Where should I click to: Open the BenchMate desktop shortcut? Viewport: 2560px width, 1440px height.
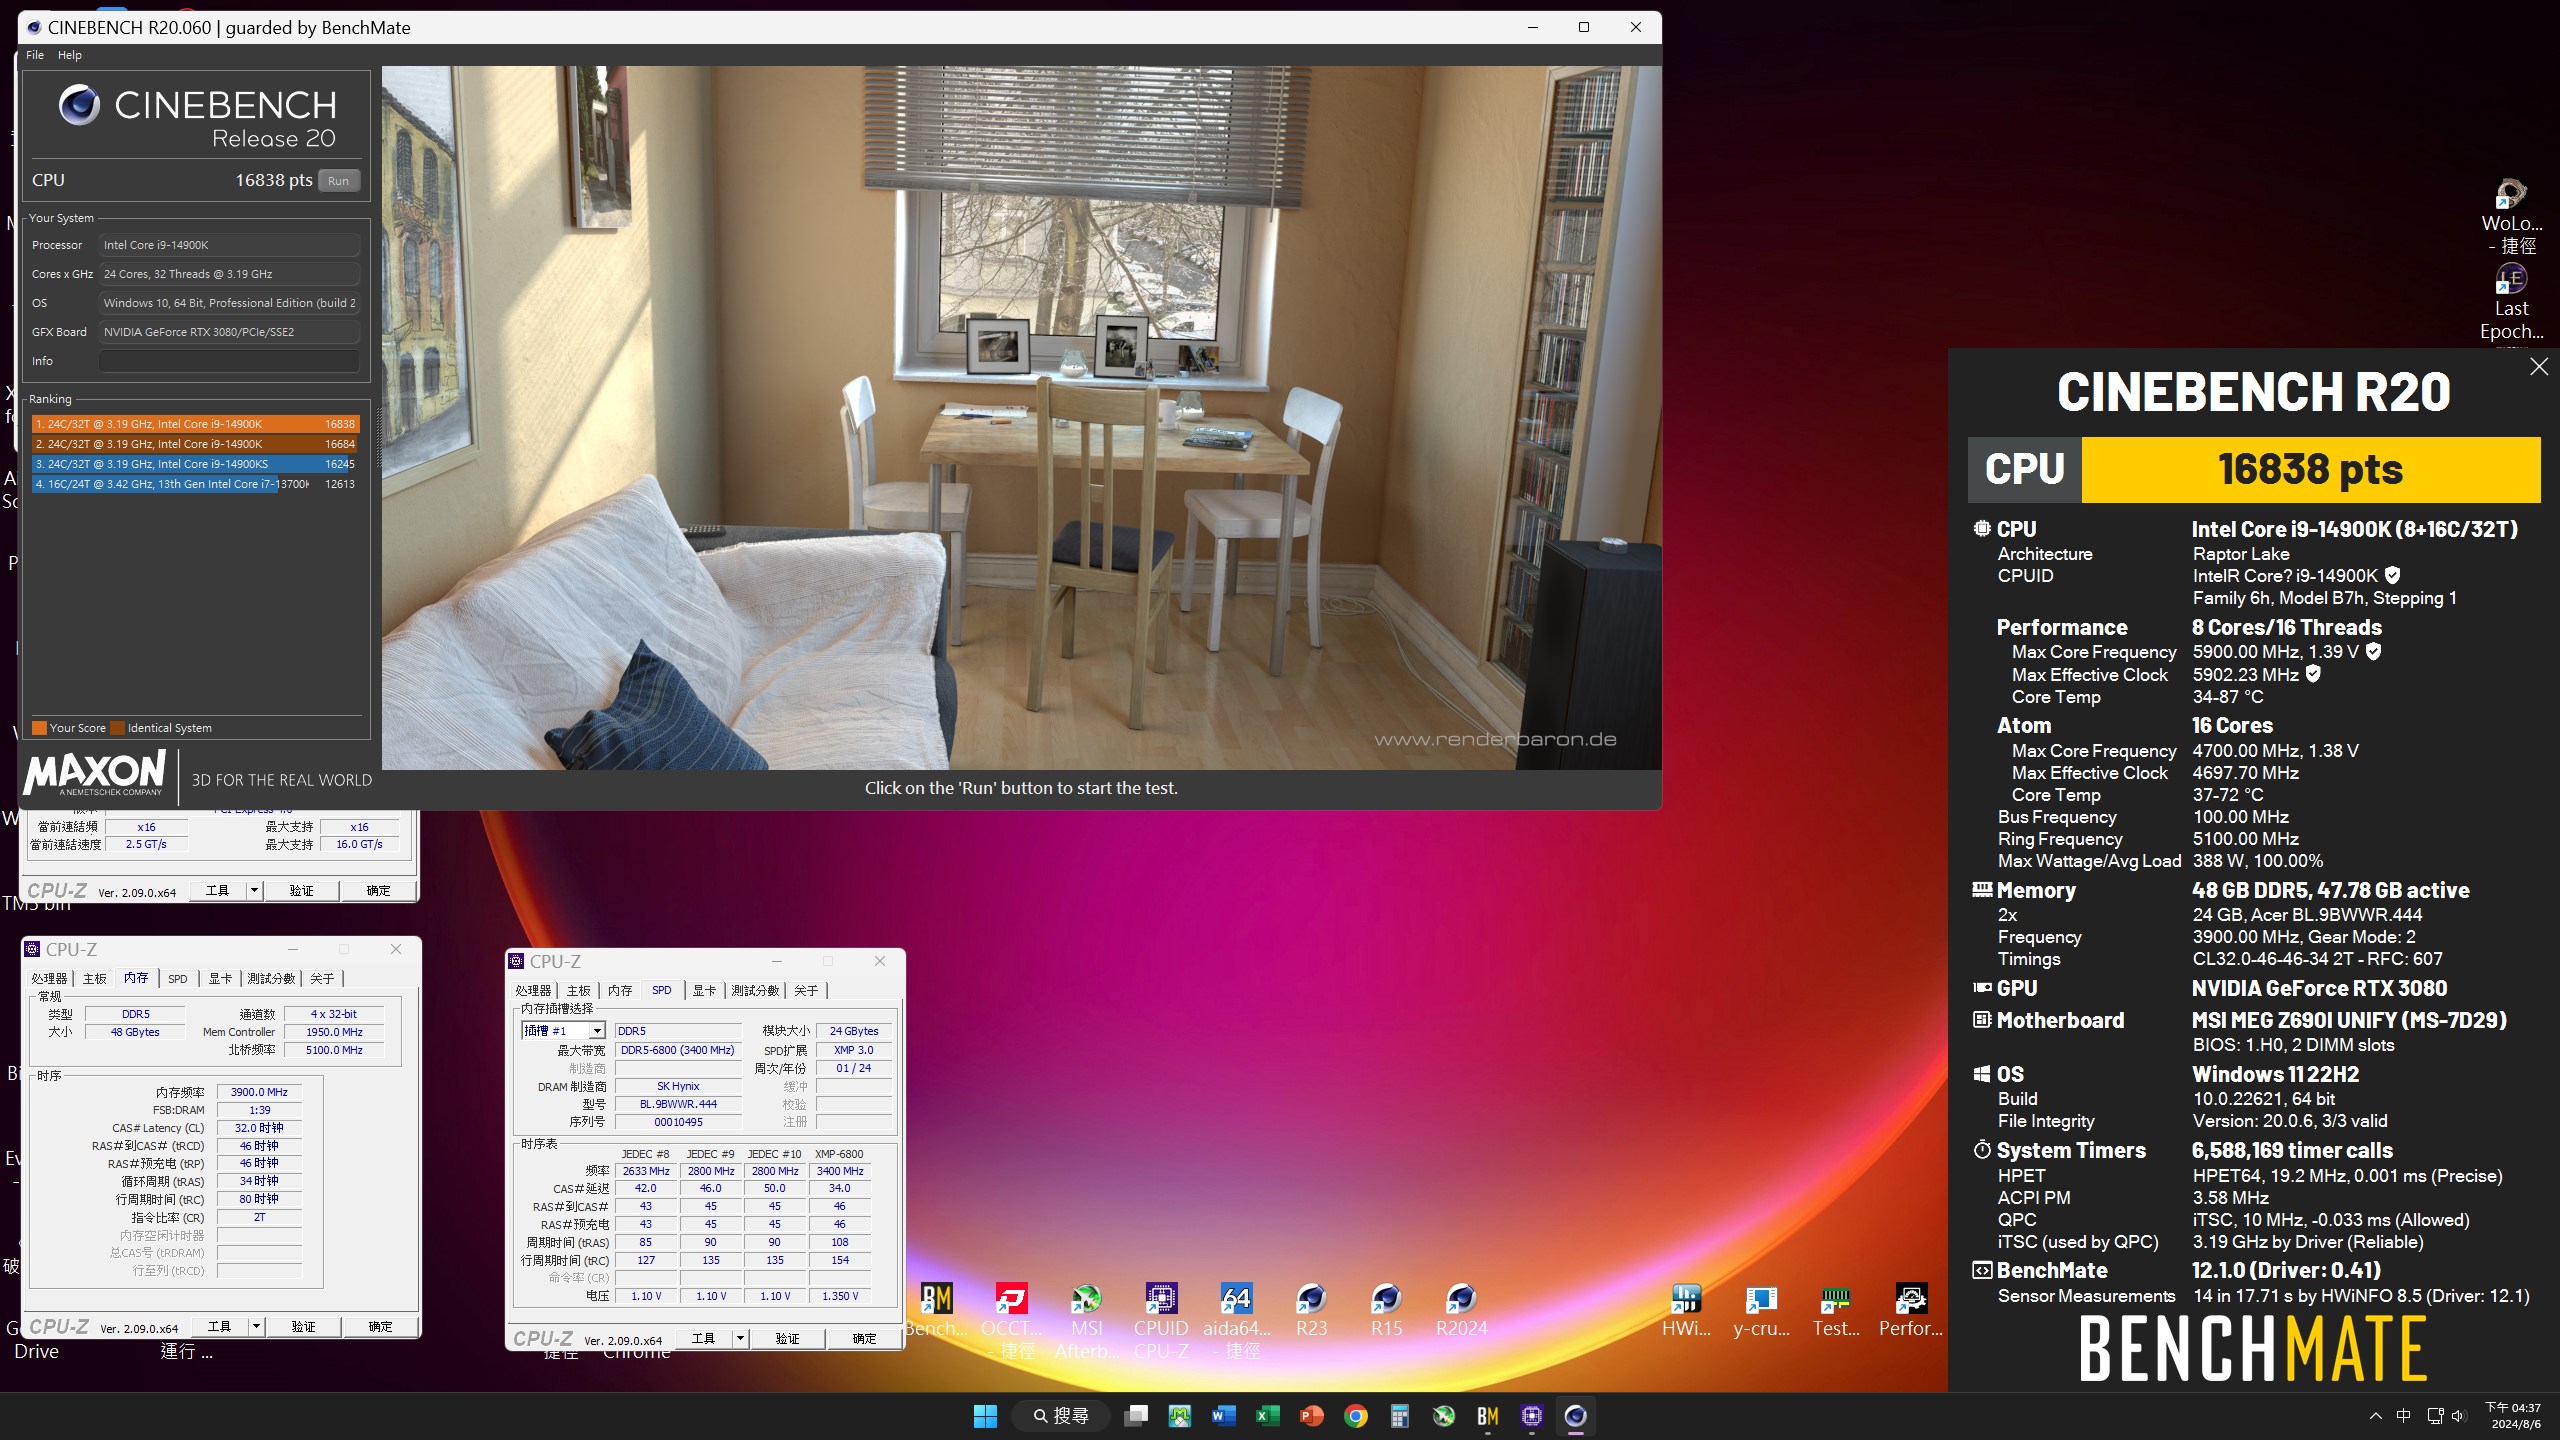tap(936, 1310)
